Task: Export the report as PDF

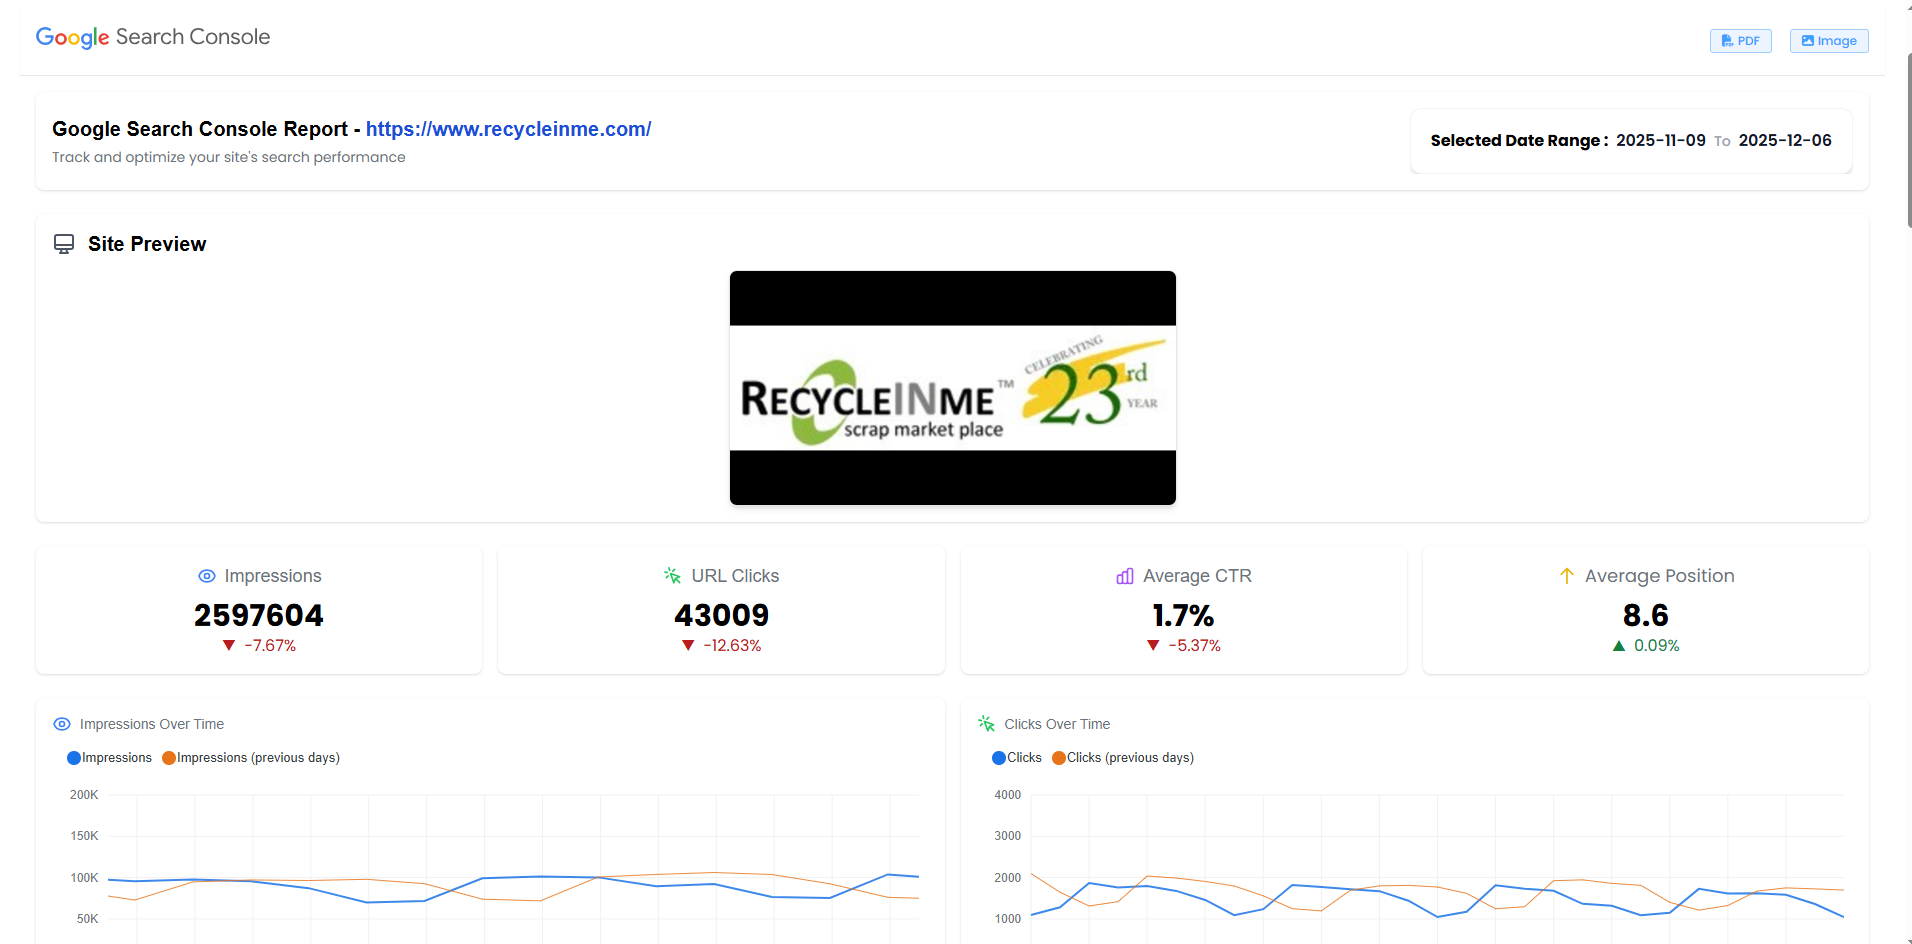Action: (1740, 40)
